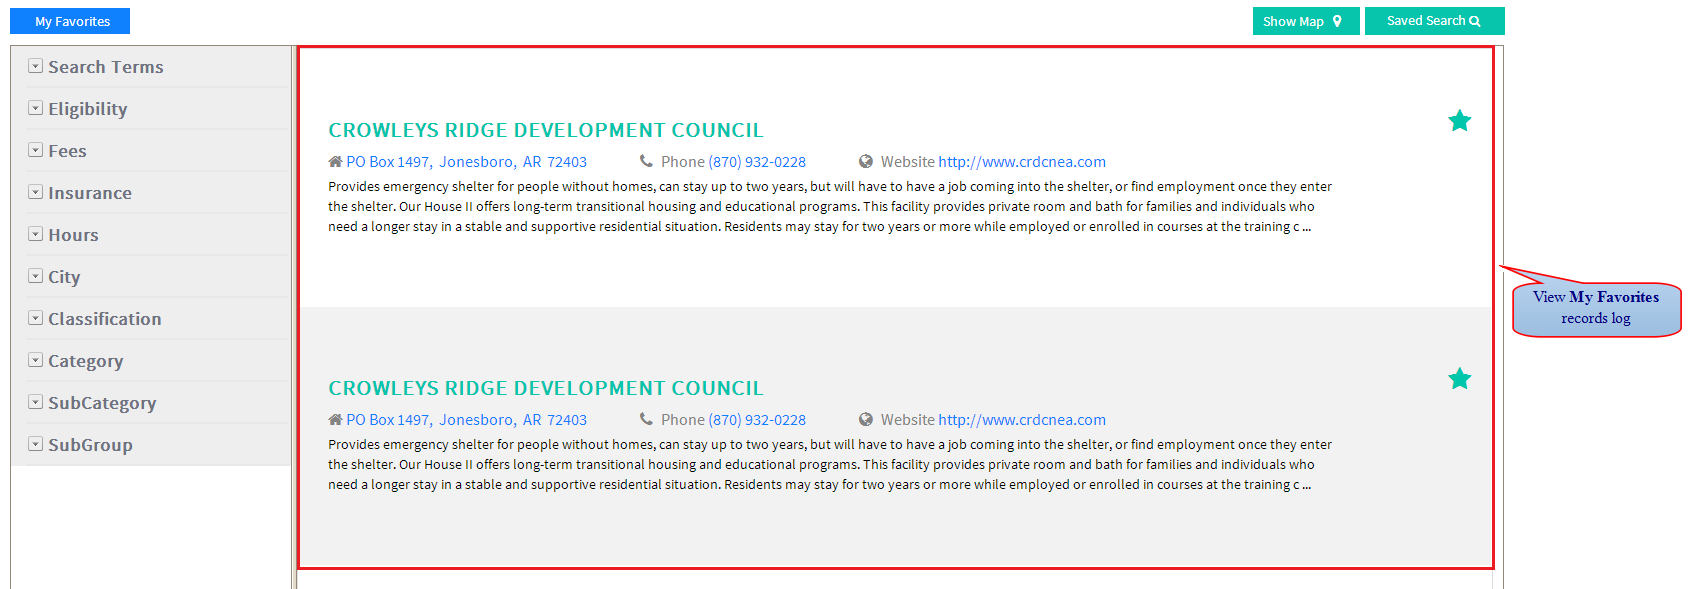Image resolution: width=1697 pixels, height=589 pixels.
Task: Open www.crdcnea.com link in the second listing
Action: pos(1022,420)
